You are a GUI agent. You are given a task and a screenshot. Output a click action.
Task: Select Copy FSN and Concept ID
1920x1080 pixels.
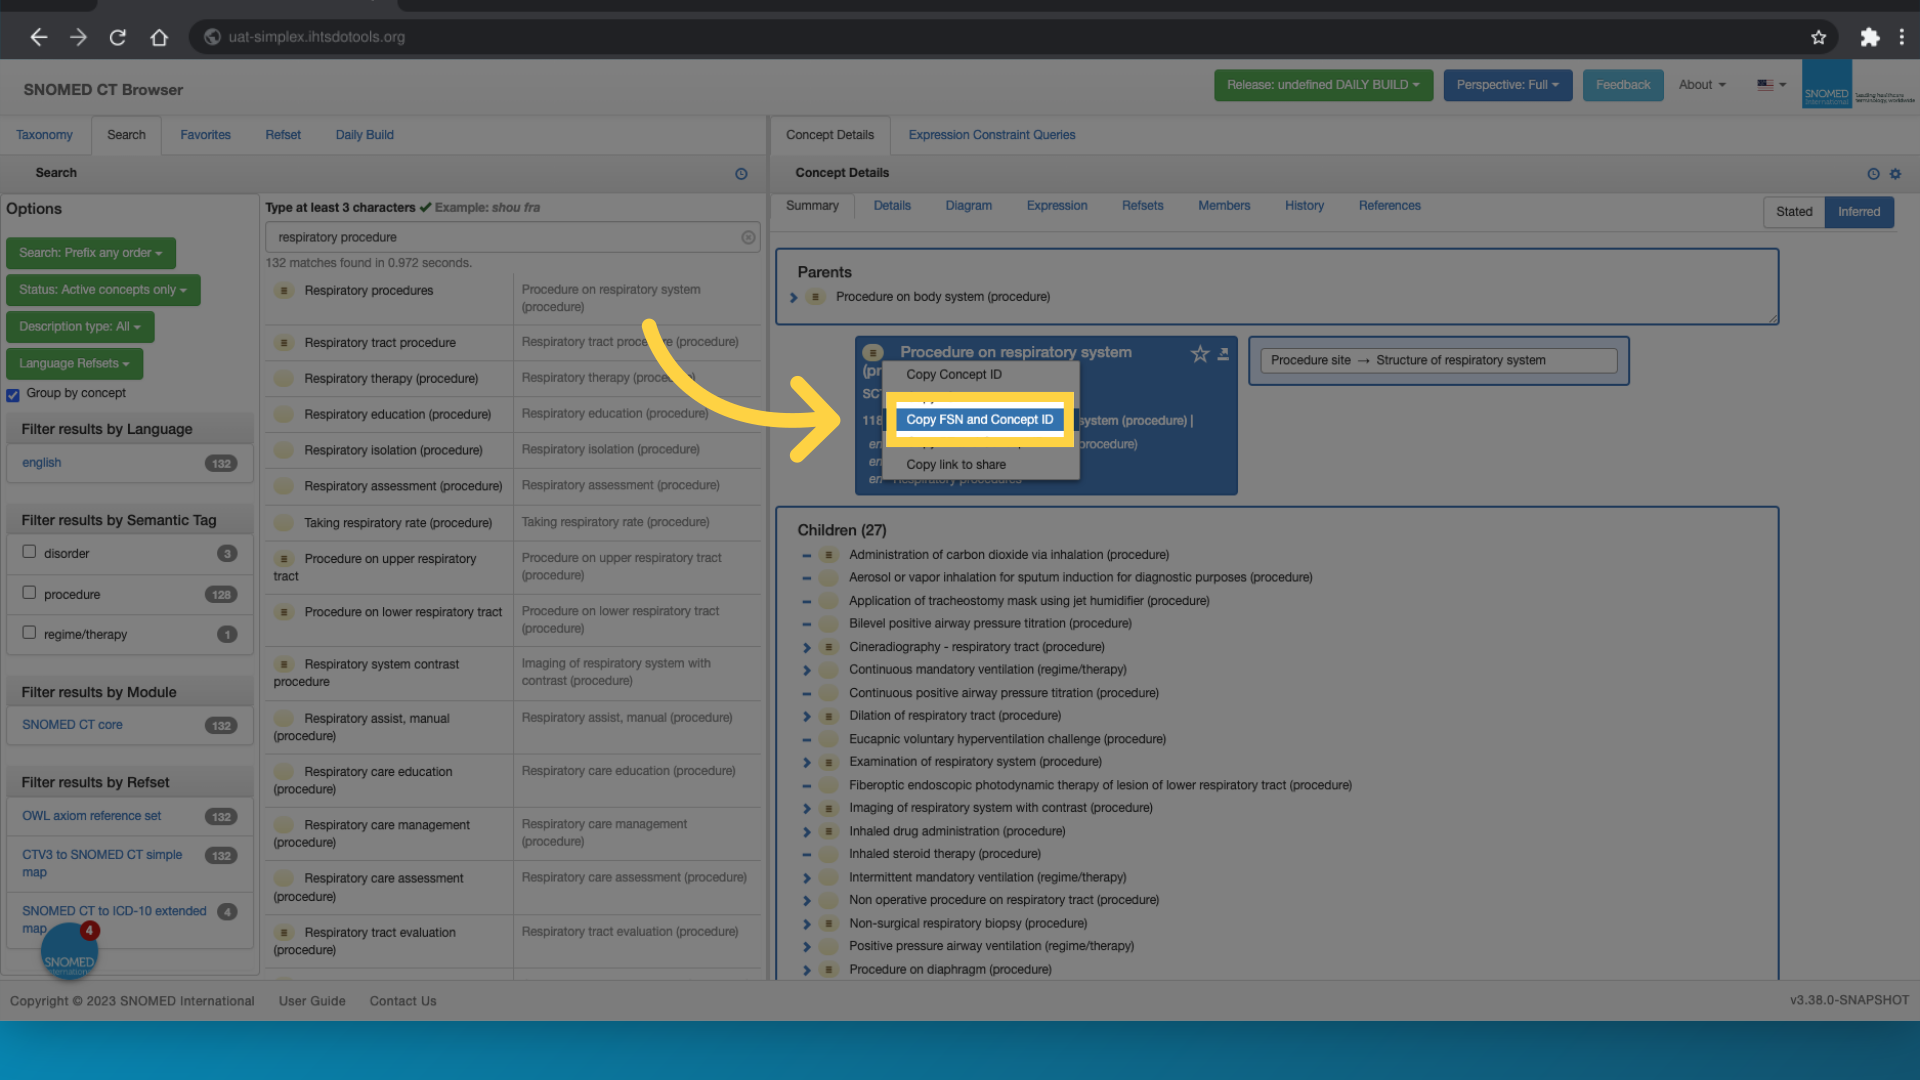(x=980, y=420)
